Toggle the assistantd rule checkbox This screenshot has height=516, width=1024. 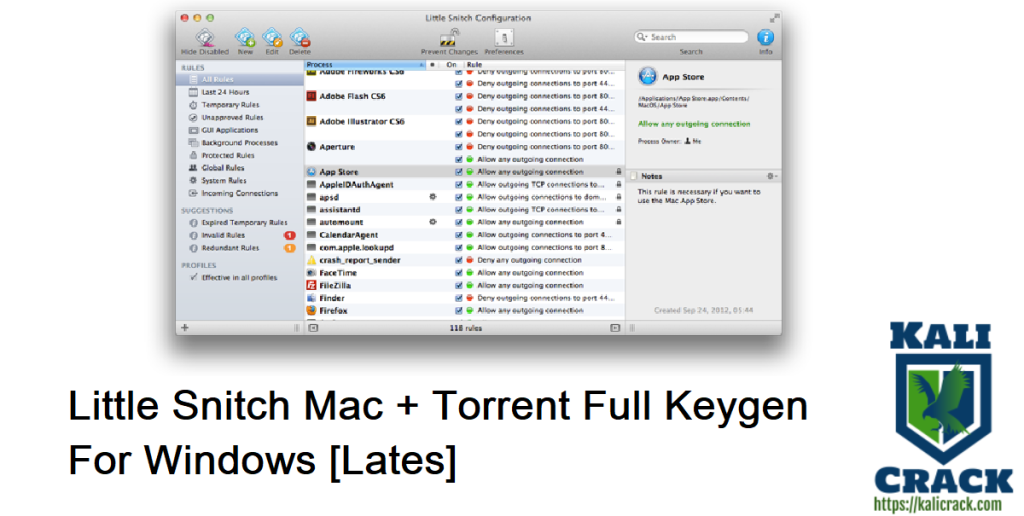coord(458,210)
